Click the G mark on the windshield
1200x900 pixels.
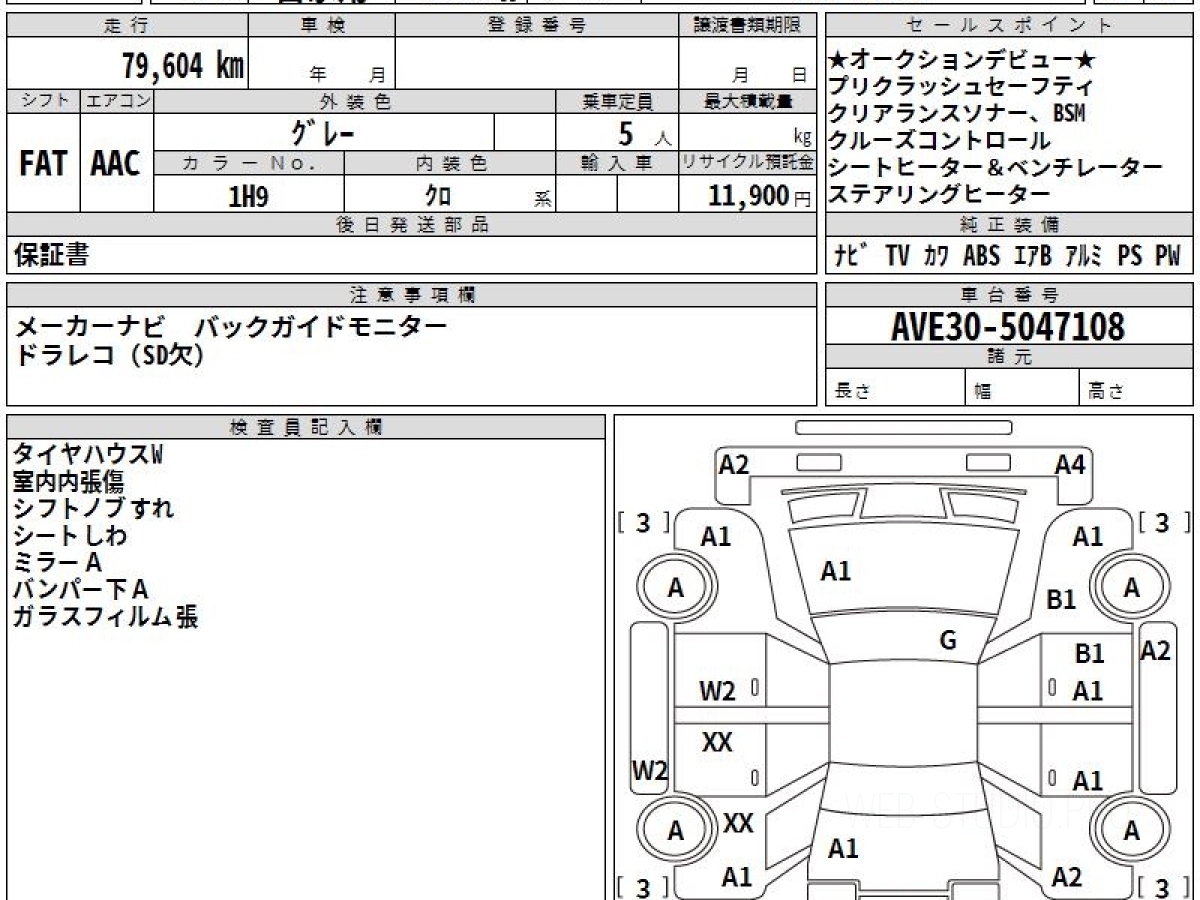tap(948, 641)
